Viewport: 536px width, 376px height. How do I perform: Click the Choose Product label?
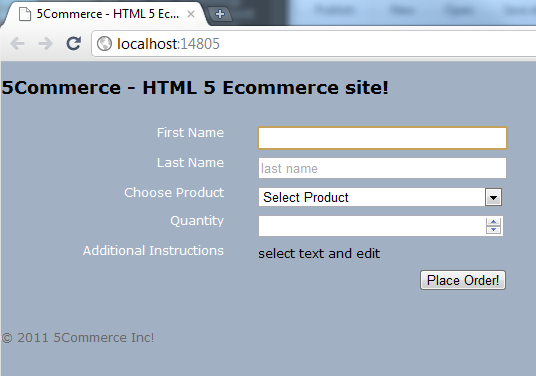tap(174, 193)
